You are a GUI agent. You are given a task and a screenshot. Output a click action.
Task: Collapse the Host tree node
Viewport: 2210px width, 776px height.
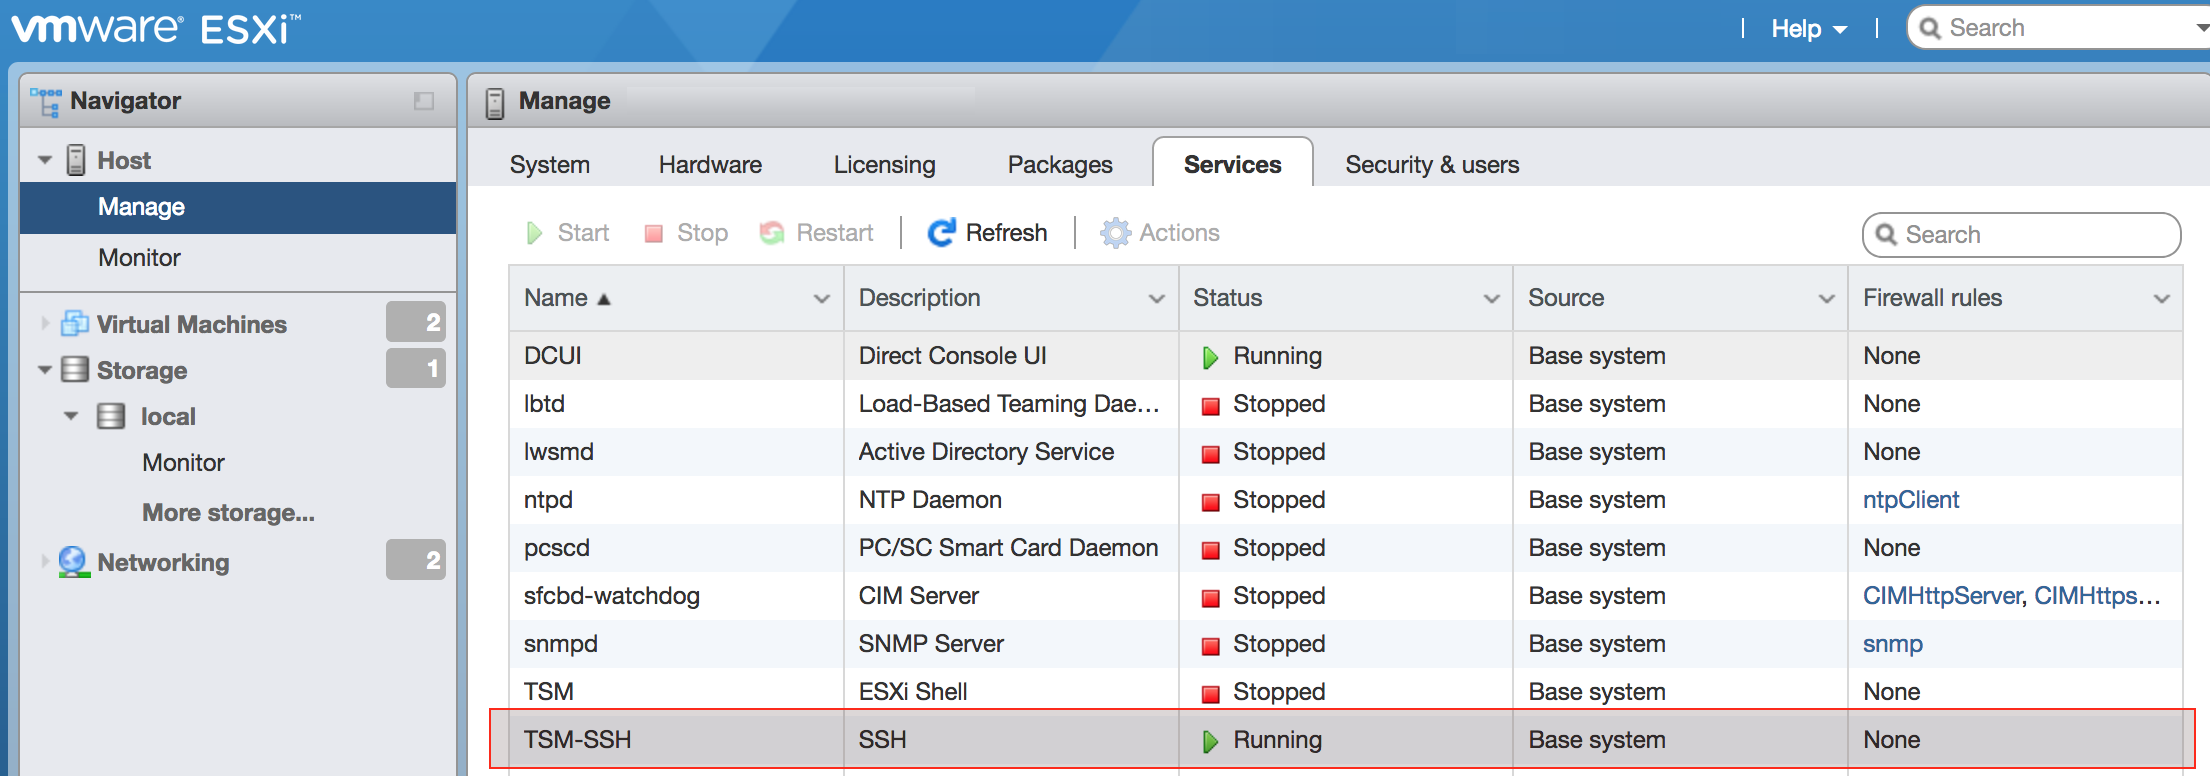pos(45,160)
